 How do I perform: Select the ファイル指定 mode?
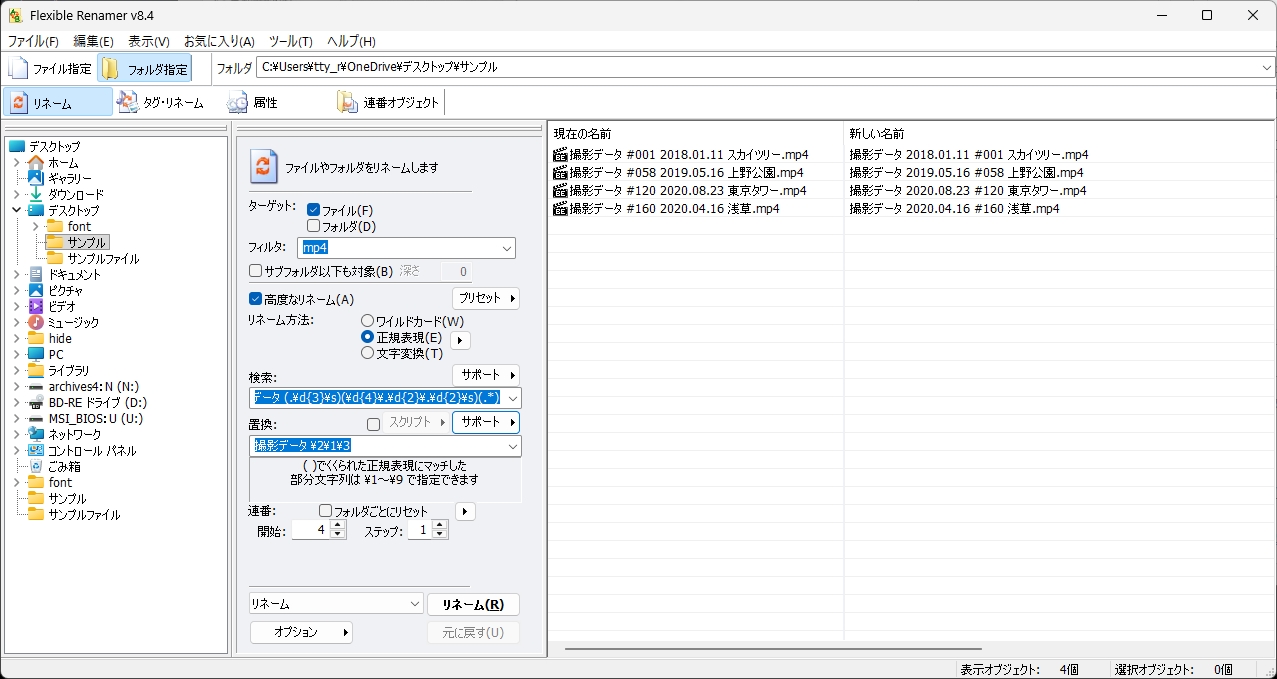(x=50, y=69)
